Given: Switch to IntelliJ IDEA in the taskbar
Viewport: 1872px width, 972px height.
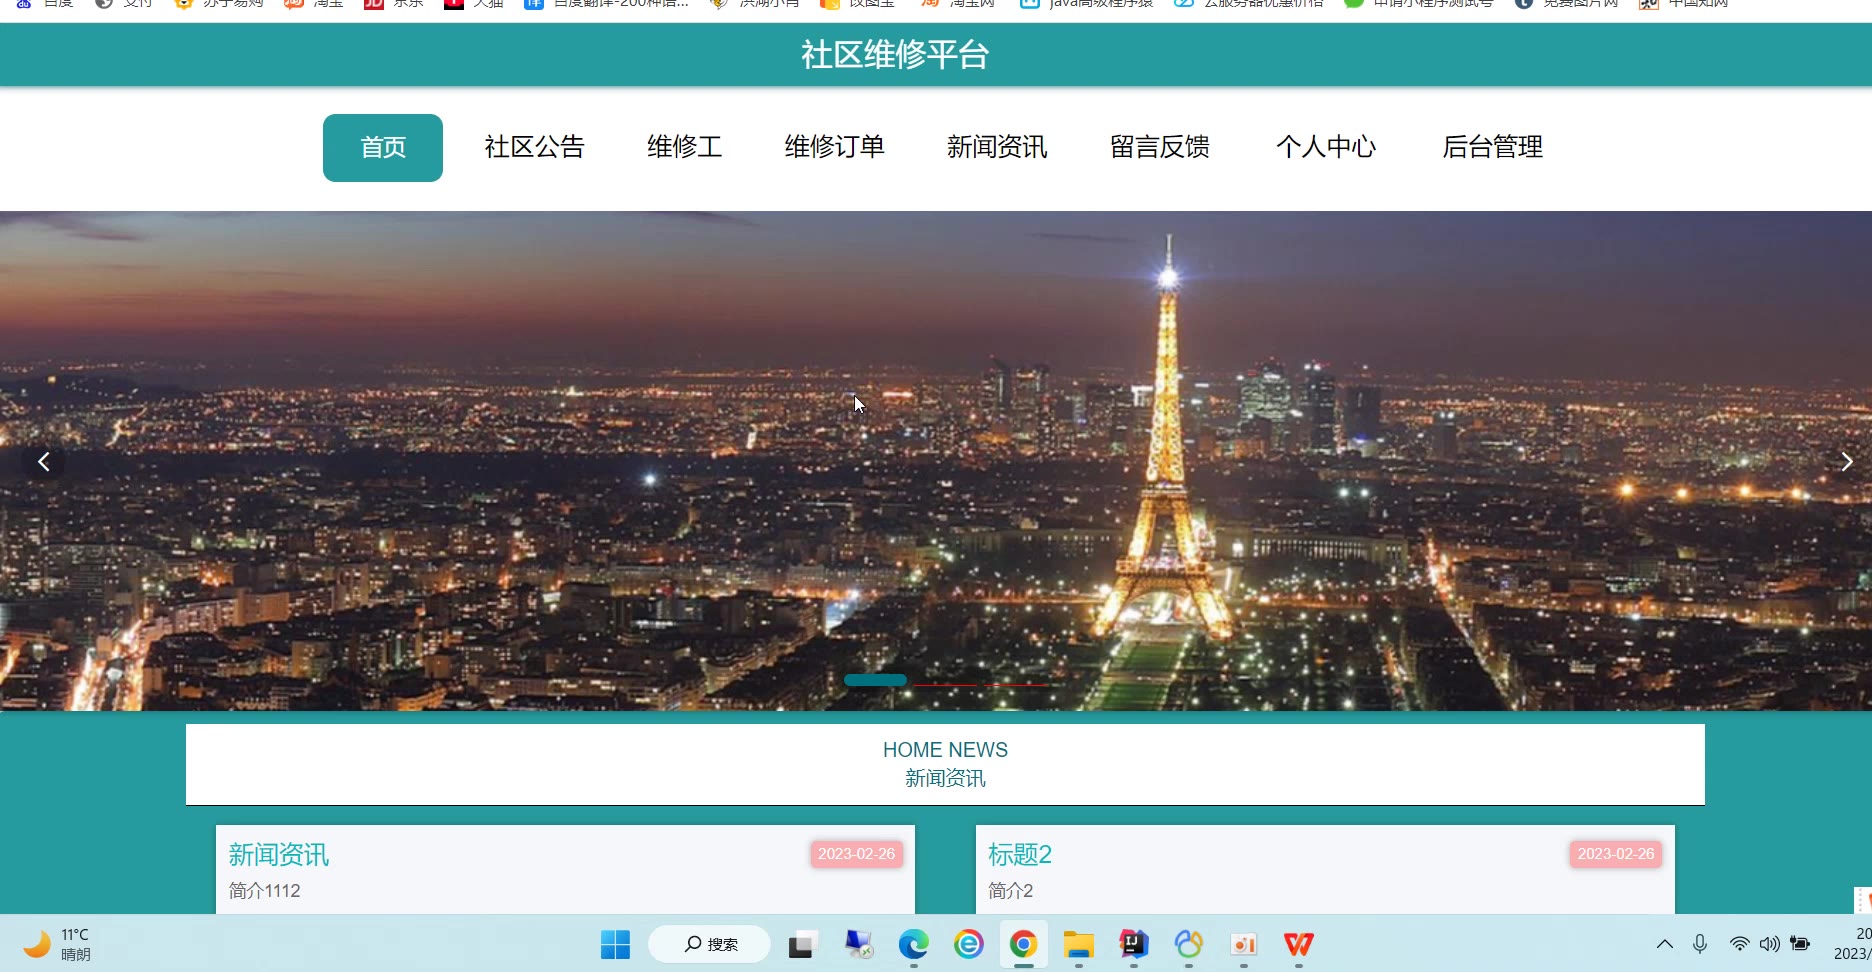Looking at the screenshot, I should click(x=1133, y=944).
